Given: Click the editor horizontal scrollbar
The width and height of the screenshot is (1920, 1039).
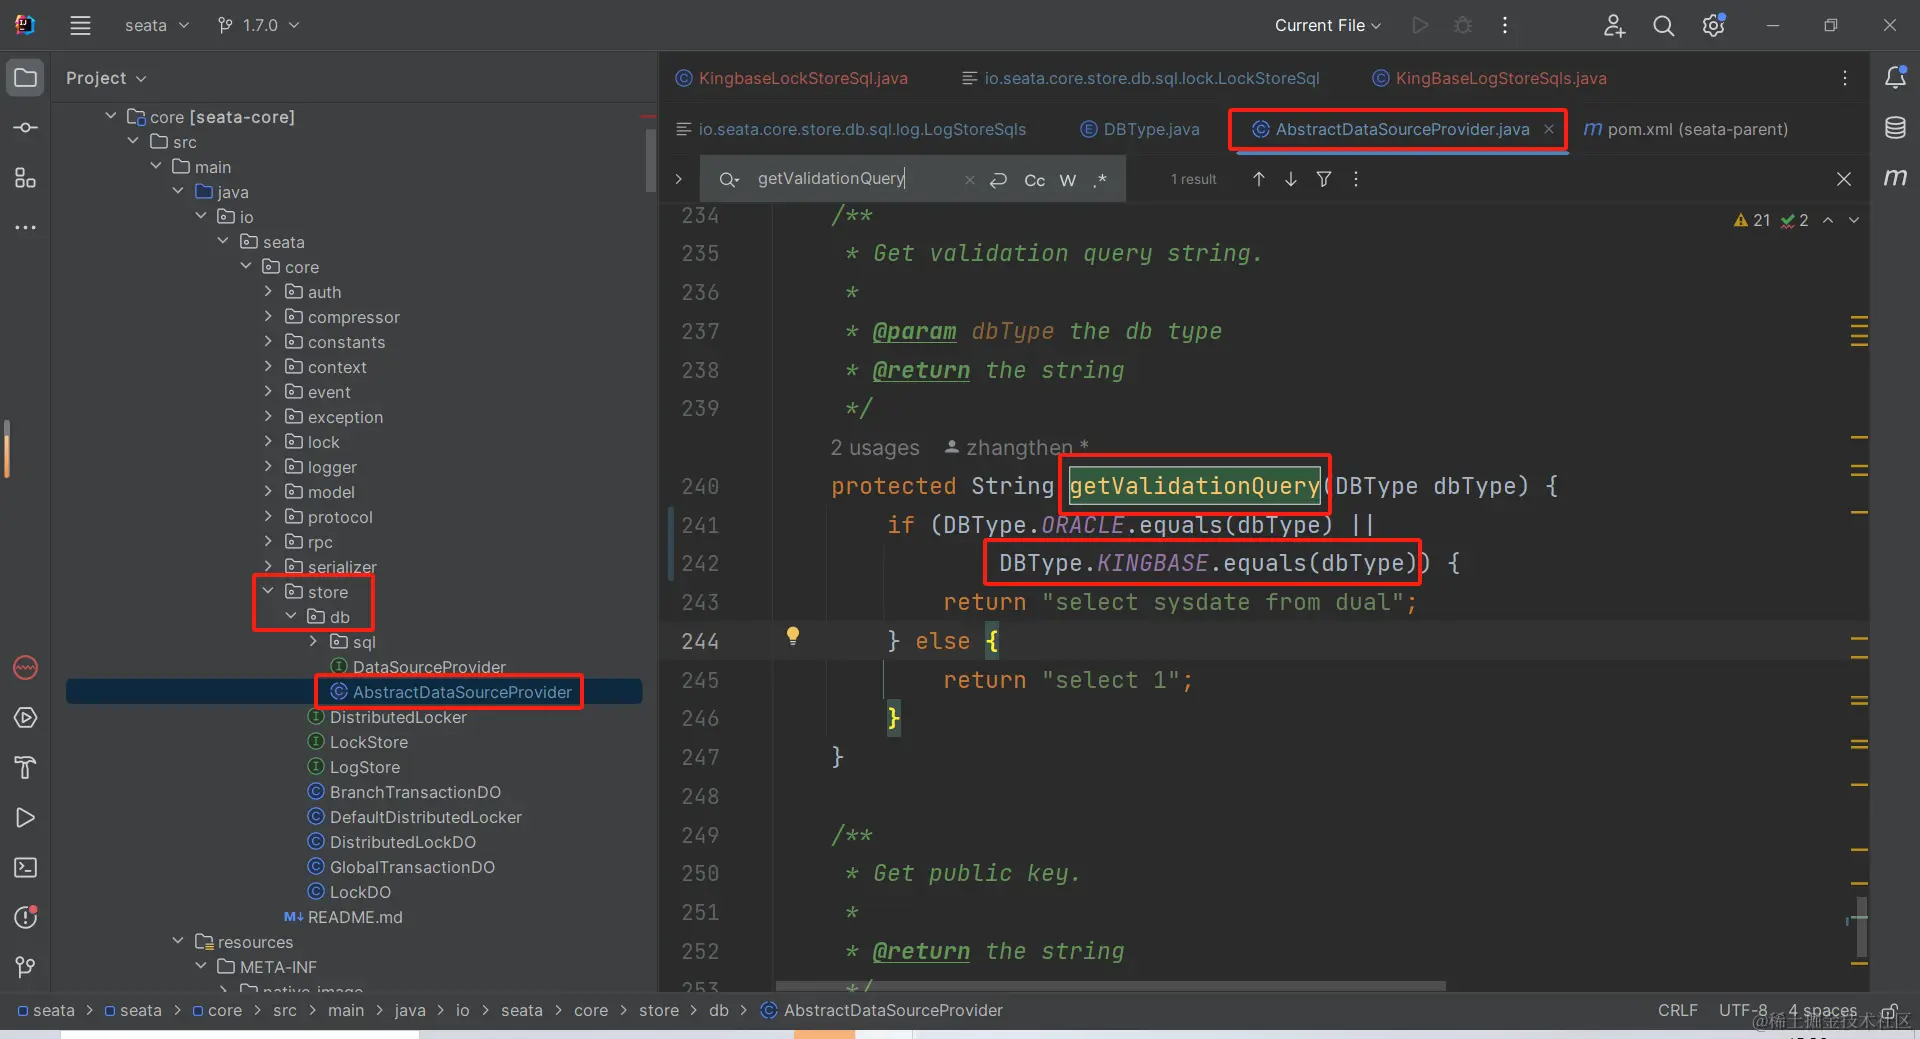Looking at the screenshot, I should pyautogui.click(x=1110, y=986).
